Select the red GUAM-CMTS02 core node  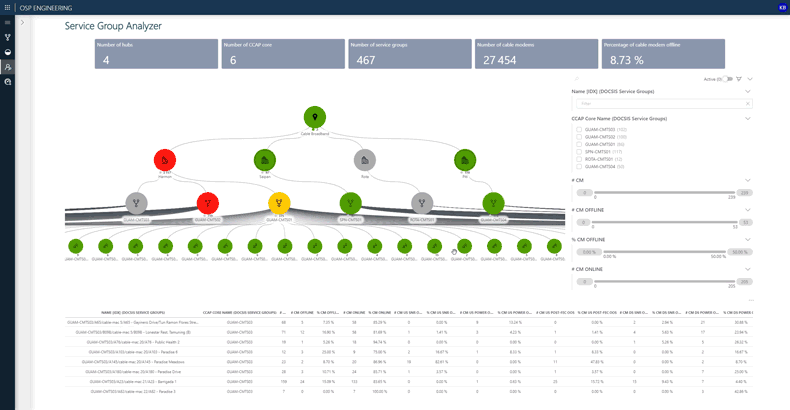tap(208, 203)
